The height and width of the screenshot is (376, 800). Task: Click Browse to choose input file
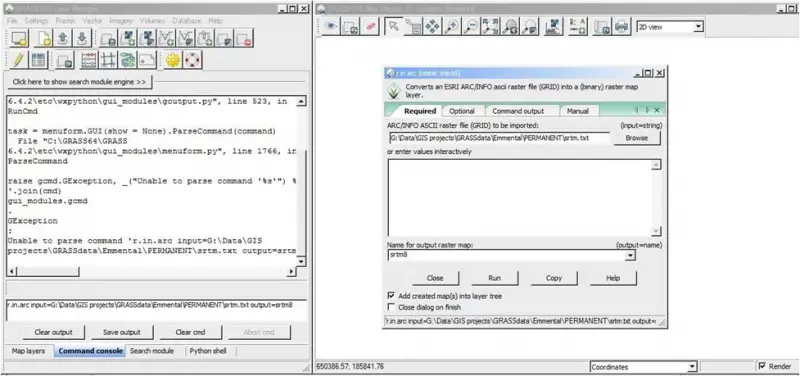pos(637,138)
